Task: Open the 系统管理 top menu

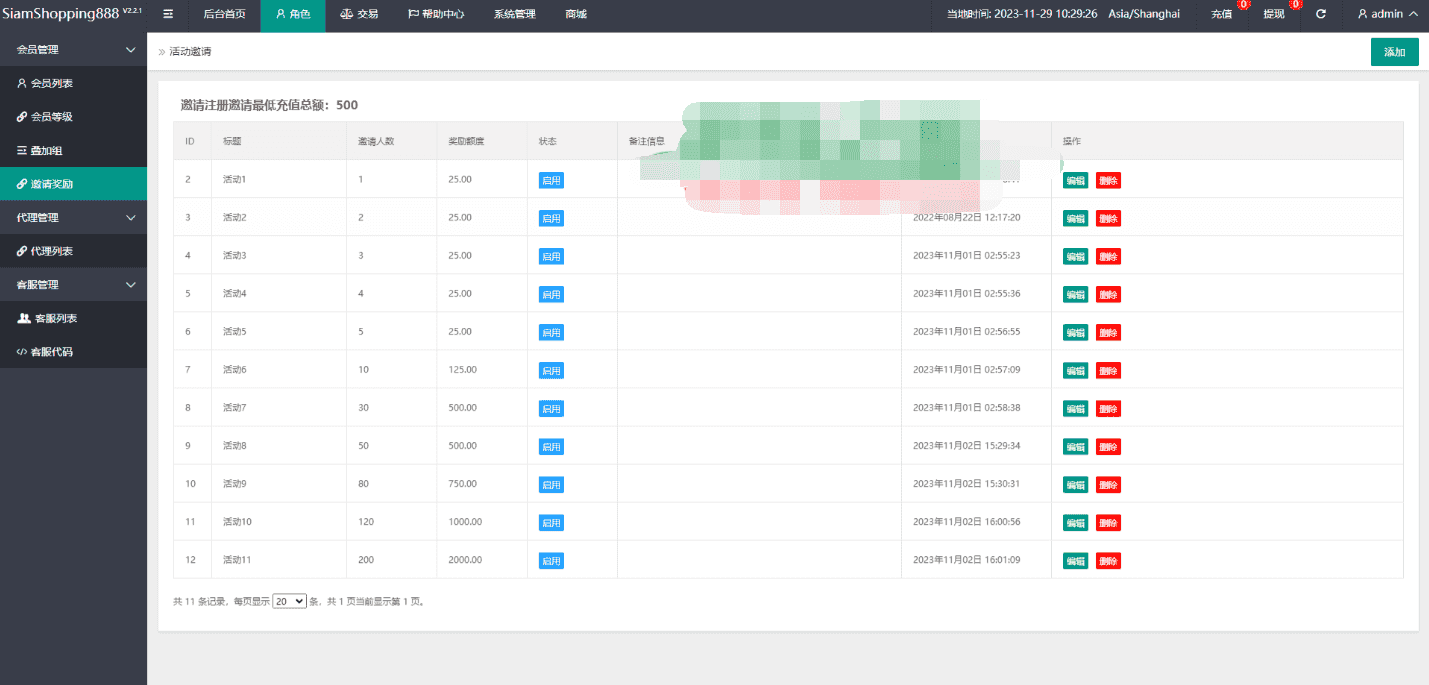Action: click(514, 14)
